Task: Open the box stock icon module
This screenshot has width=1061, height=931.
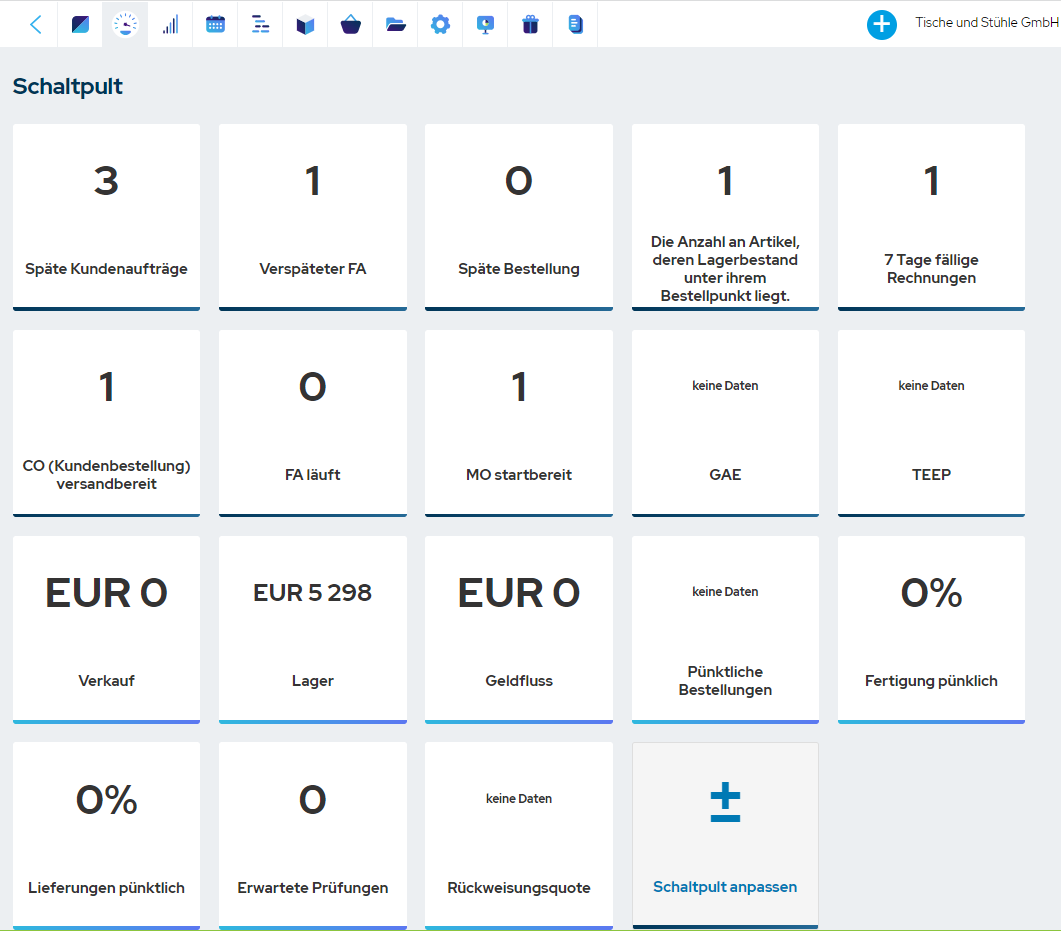Action: pos(305,25)
